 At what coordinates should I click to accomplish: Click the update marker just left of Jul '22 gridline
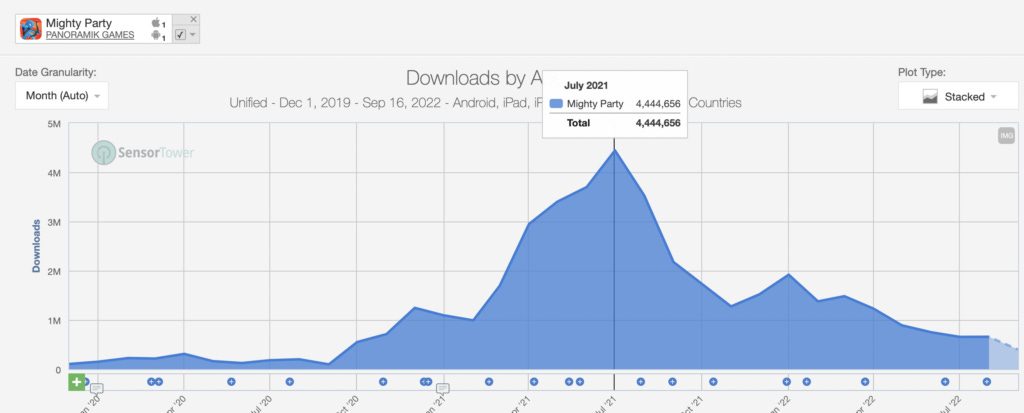945,382
